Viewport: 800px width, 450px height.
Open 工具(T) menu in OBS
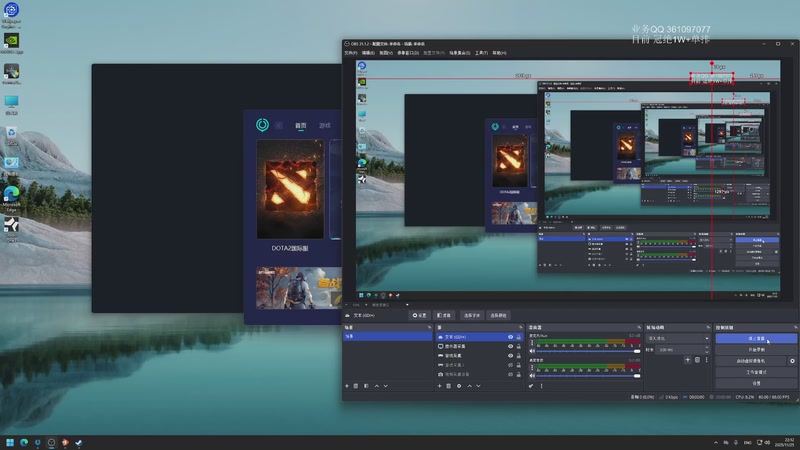[x=481, y=53]
